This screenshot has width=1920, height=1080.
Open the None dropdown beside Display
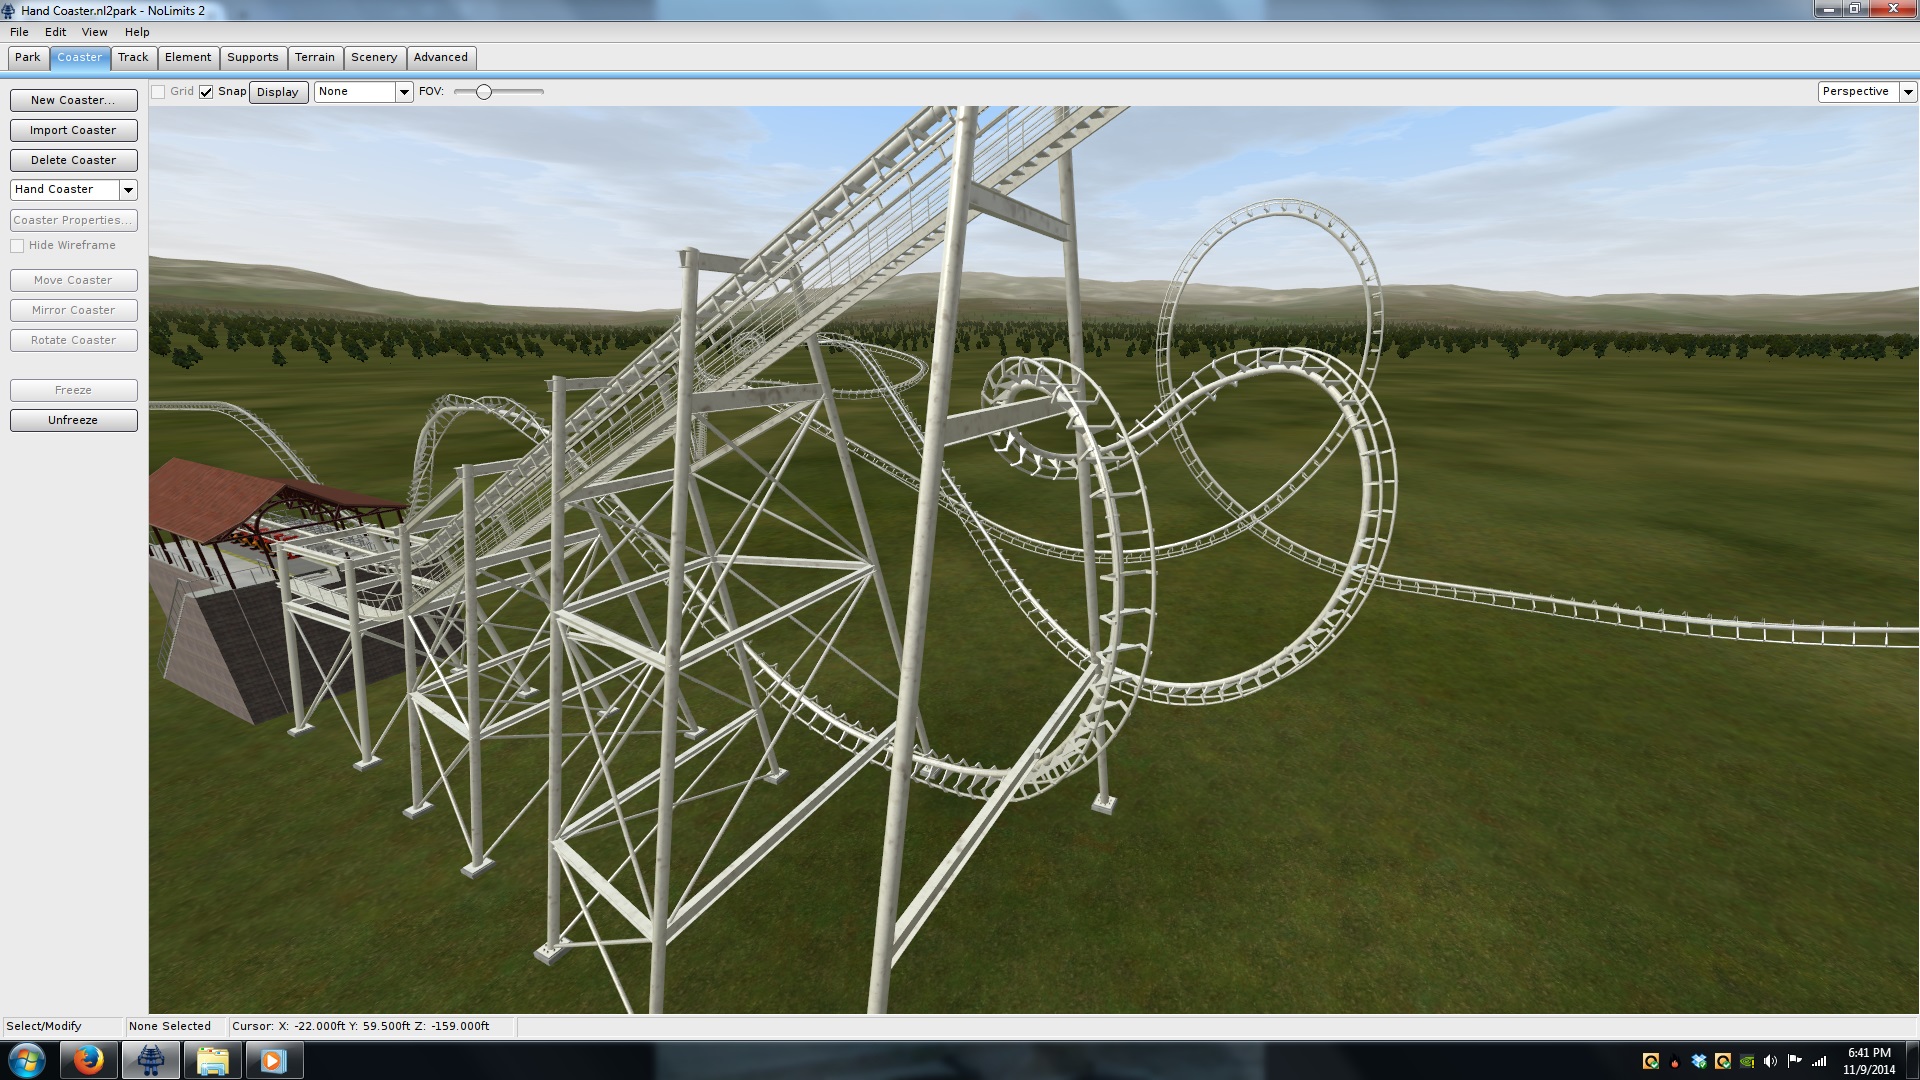[404, 92]
